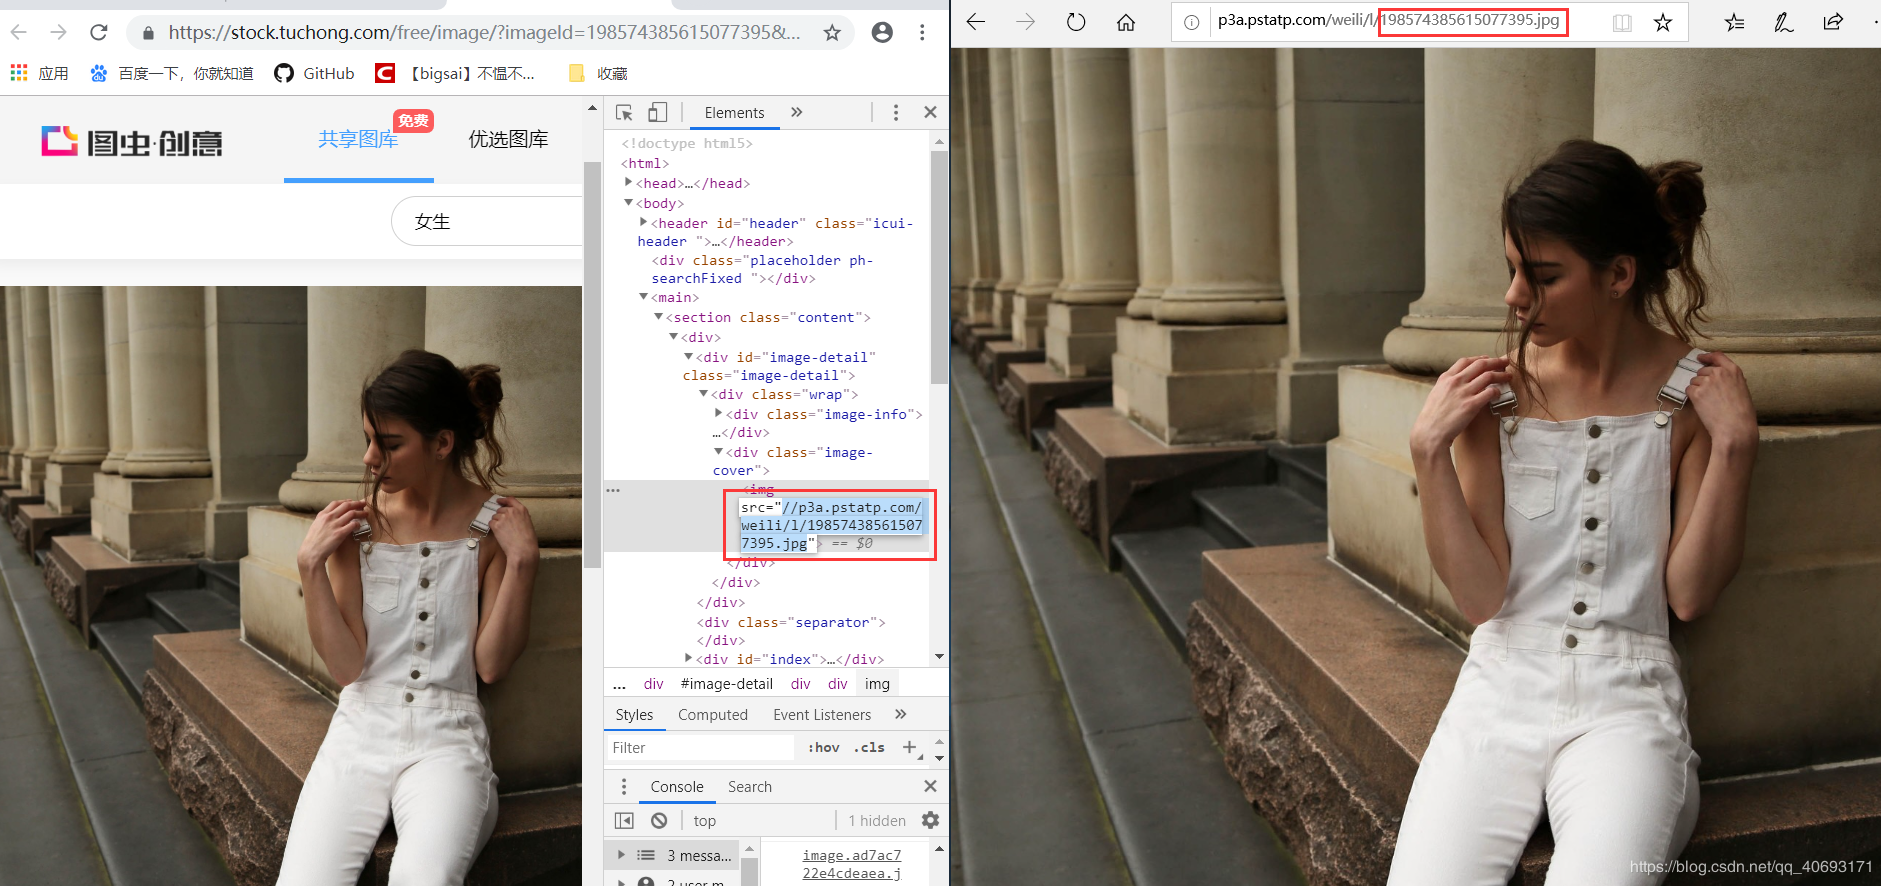Open the top context dropdown
Screen dimensions: 1881x886
tap(705, 821)
